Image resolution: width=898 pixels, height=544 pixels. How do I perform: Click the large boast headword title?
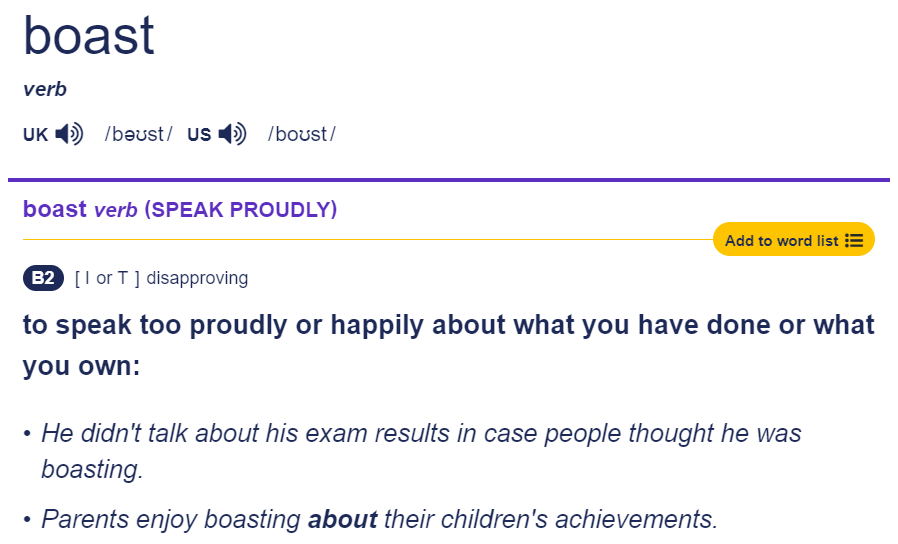(89, 36)
